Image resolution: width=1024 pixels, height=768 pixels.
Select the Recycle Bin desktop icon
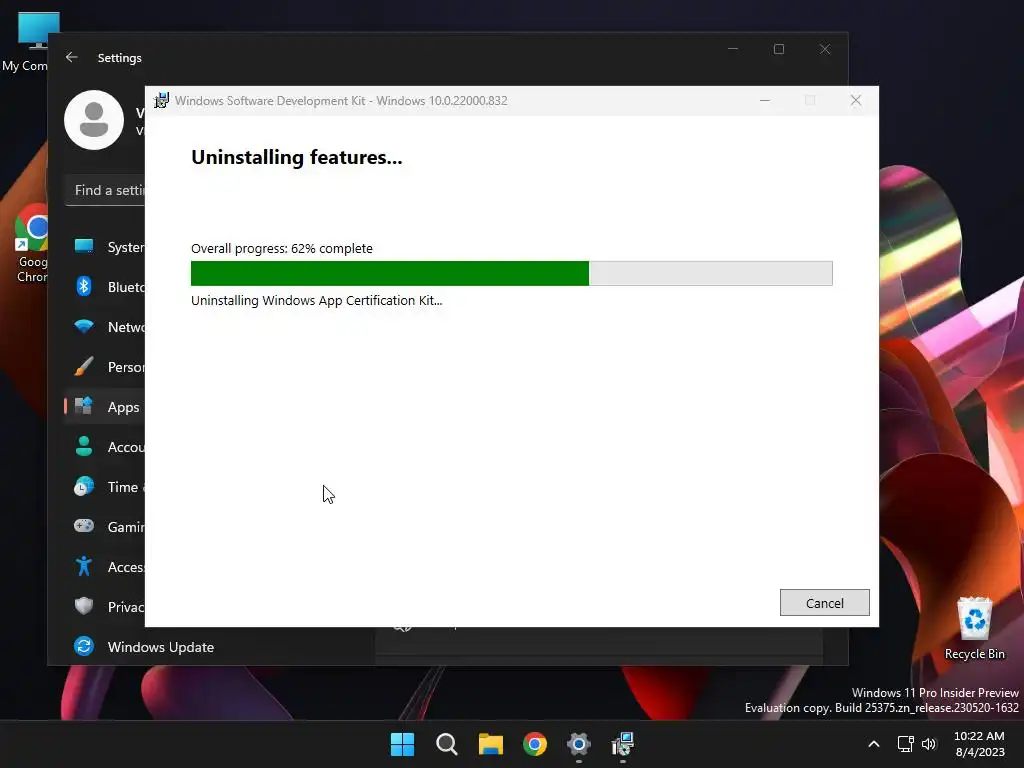pos(974,628)
